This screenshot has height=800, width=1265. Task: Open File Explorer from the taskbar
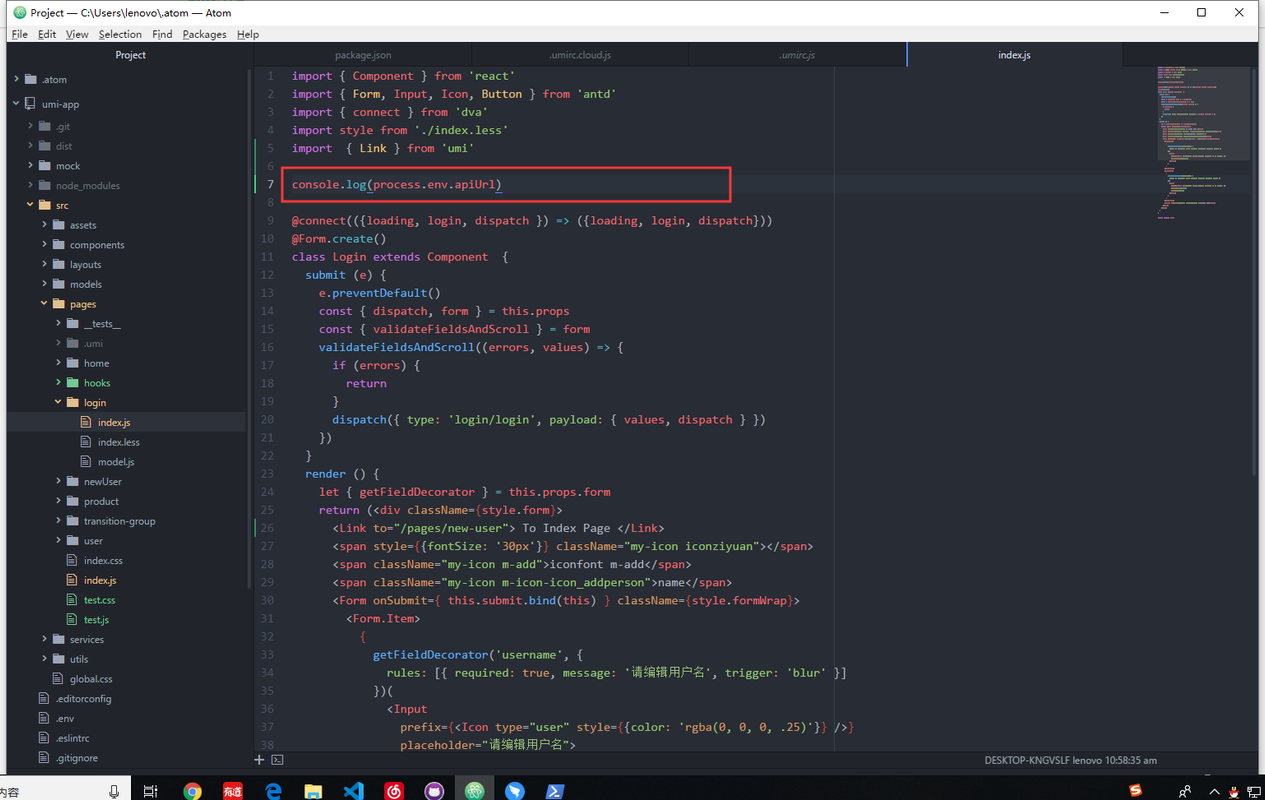pos(313,791)
